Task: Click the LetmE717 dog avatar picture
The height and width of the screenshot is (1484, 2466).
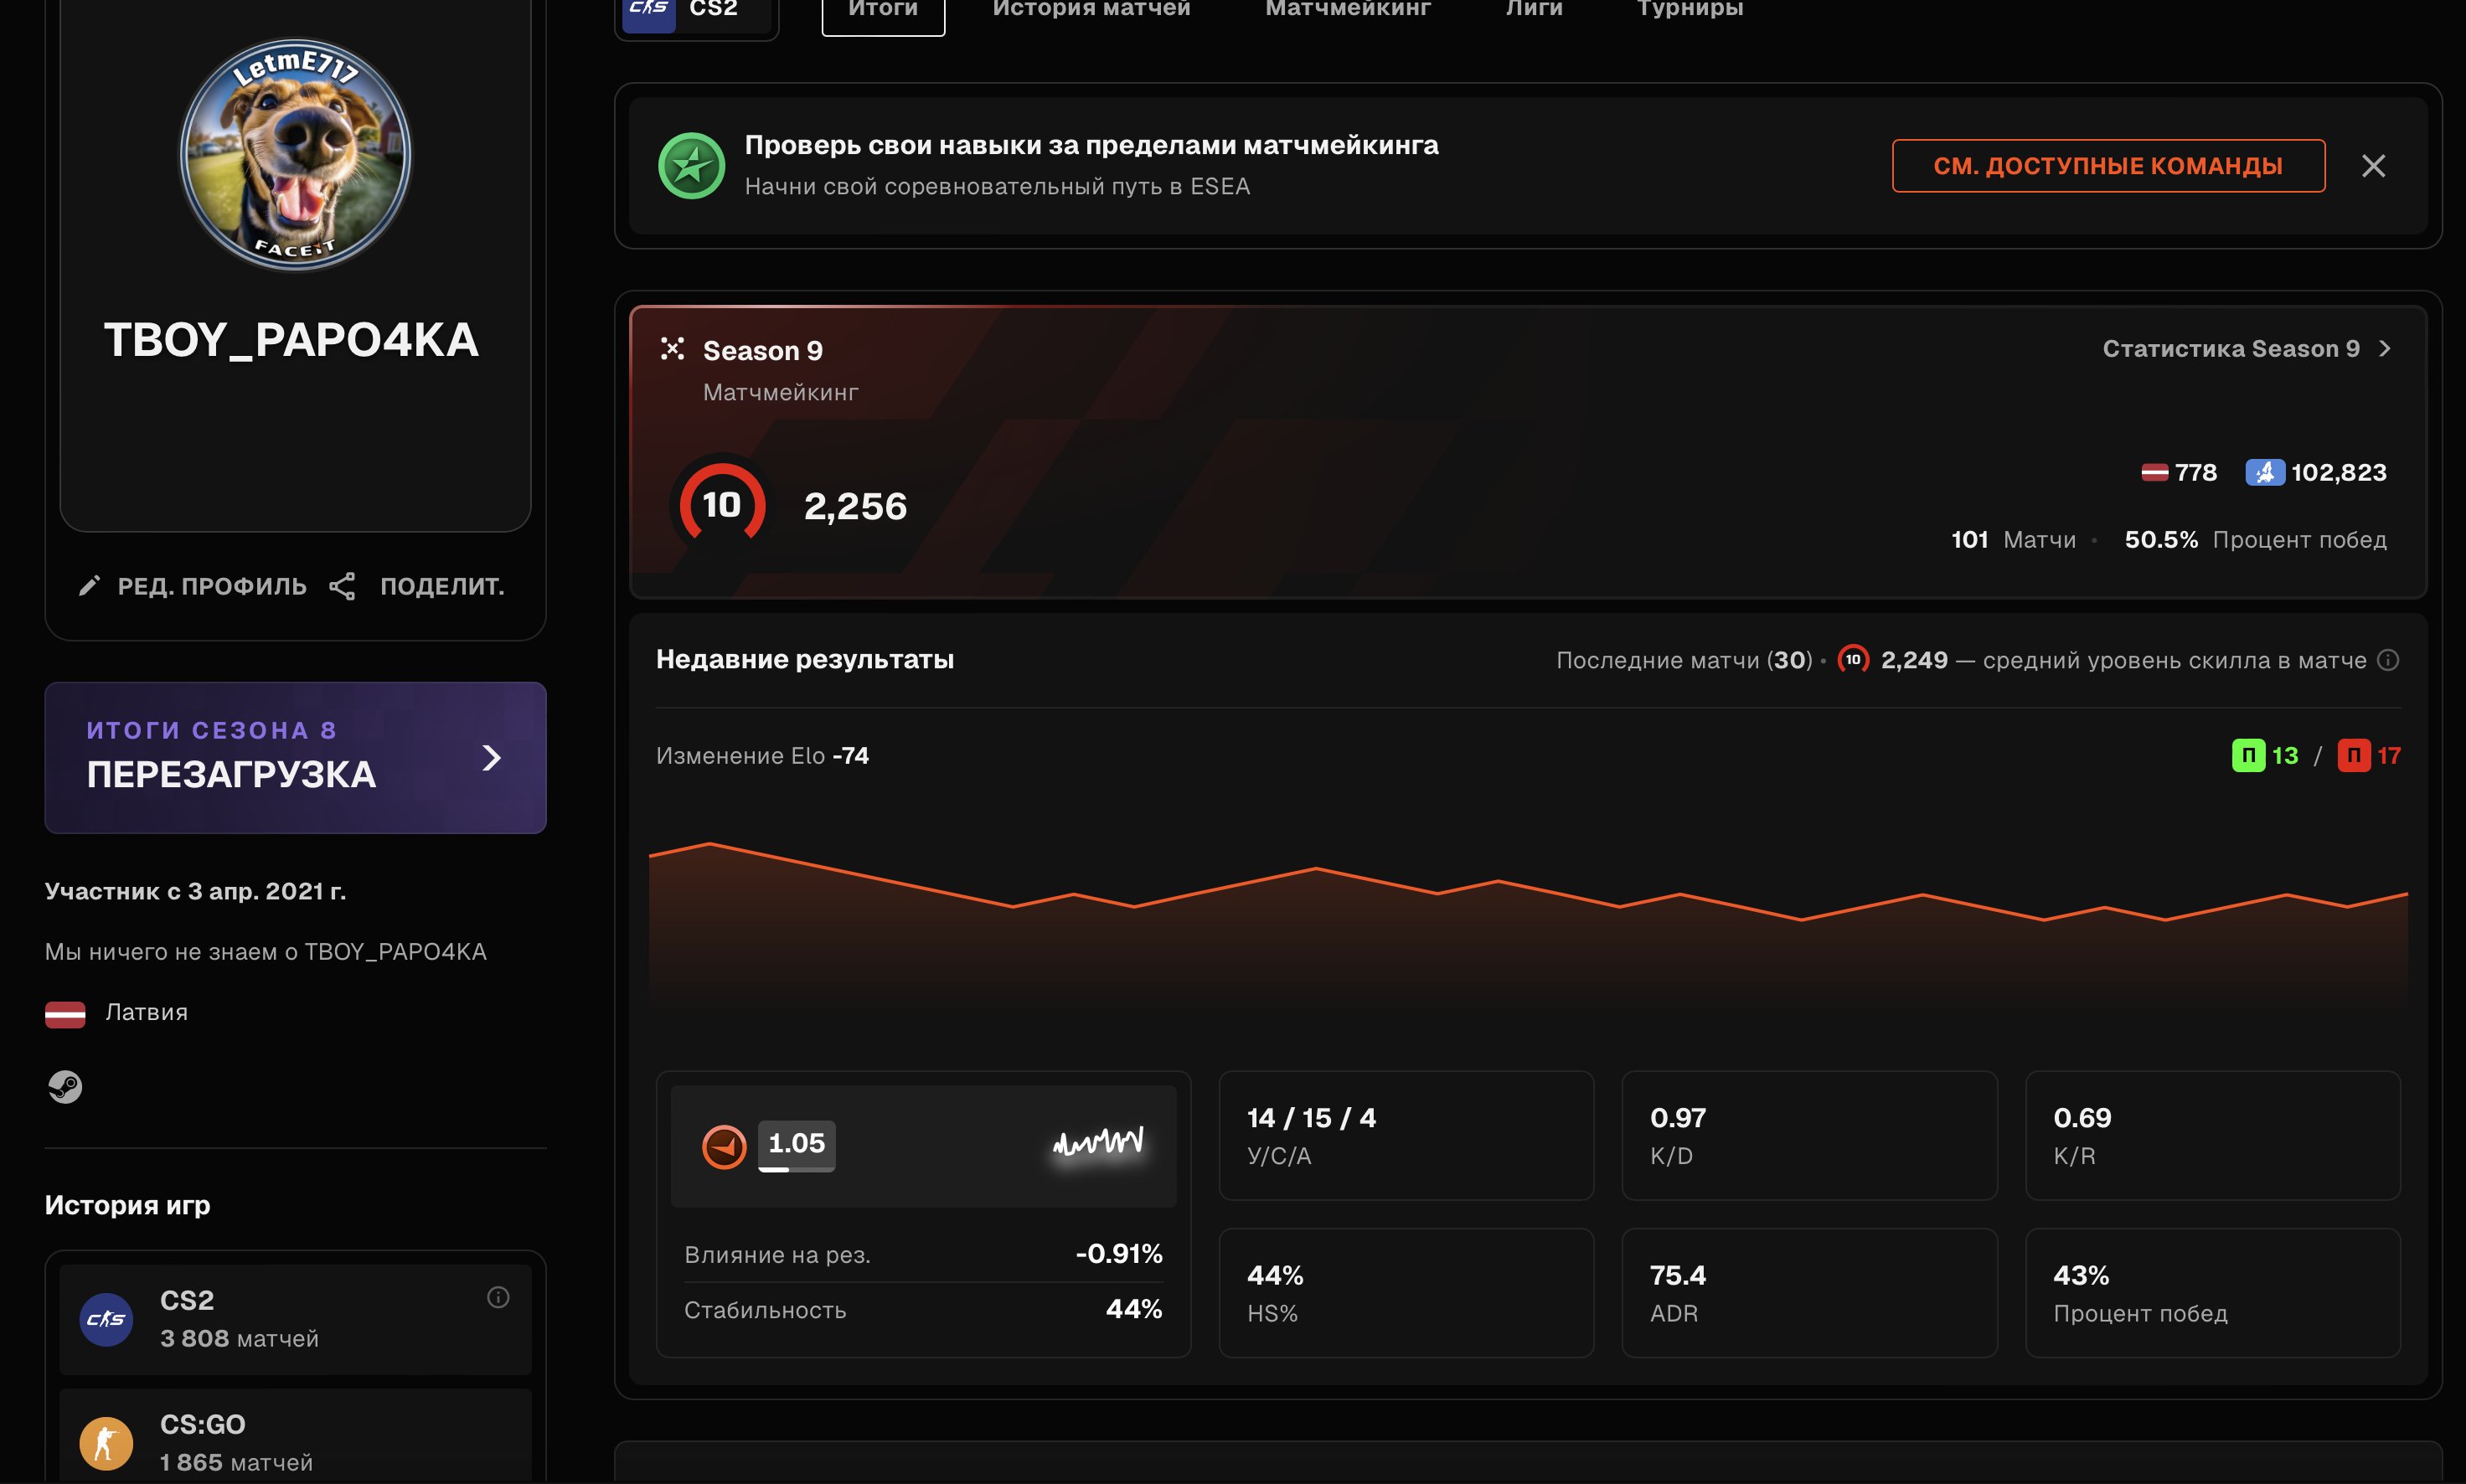Action: click(x=295, y=155)
